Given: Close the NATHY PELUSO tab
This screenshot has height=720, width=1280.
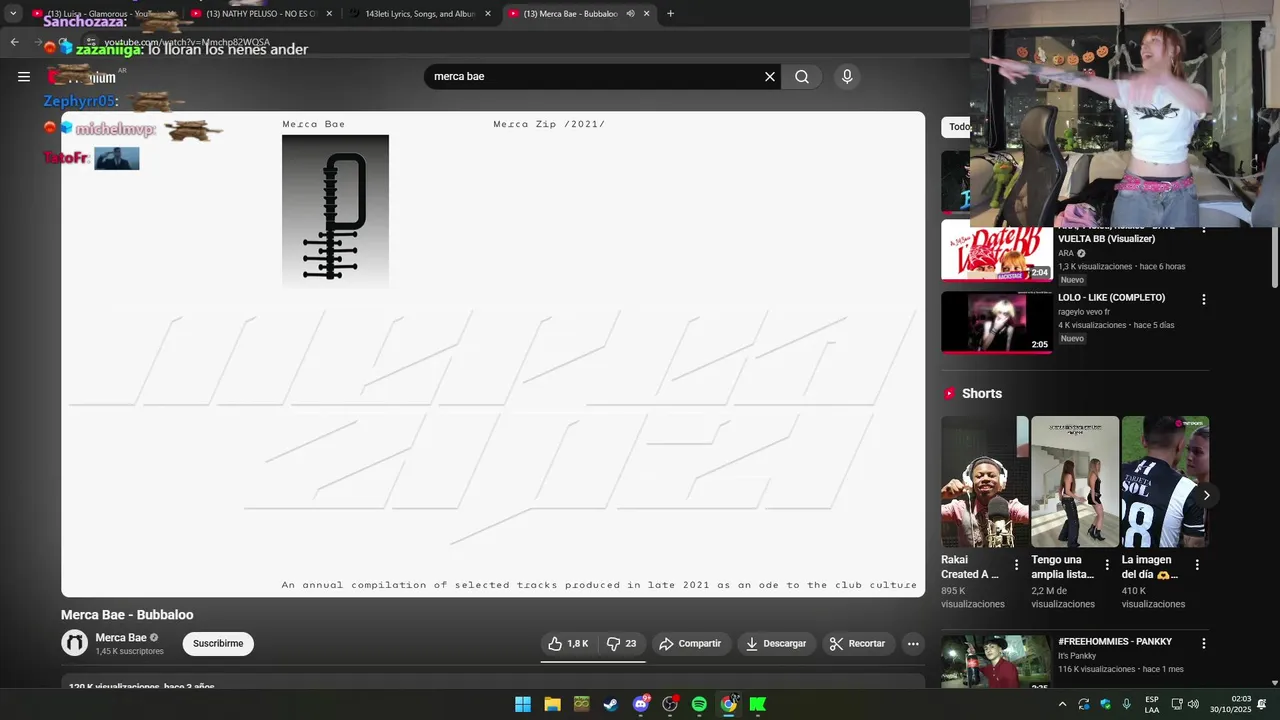Looking at the screenshot, I should pos(329,14).
